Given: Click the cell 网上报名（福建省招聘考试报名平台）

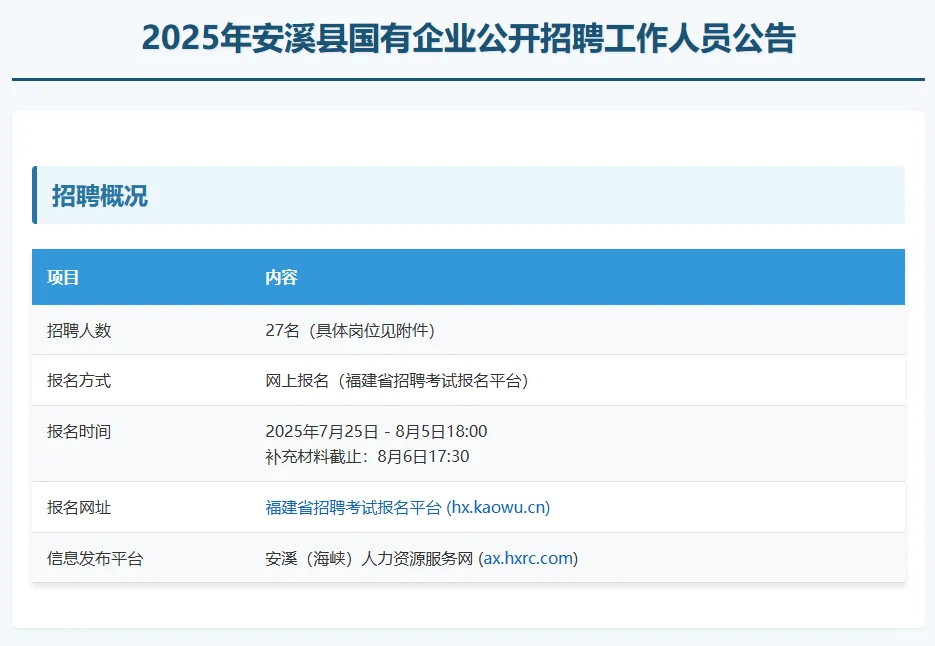Looking at the screenshot, I should tap(397, 381).
